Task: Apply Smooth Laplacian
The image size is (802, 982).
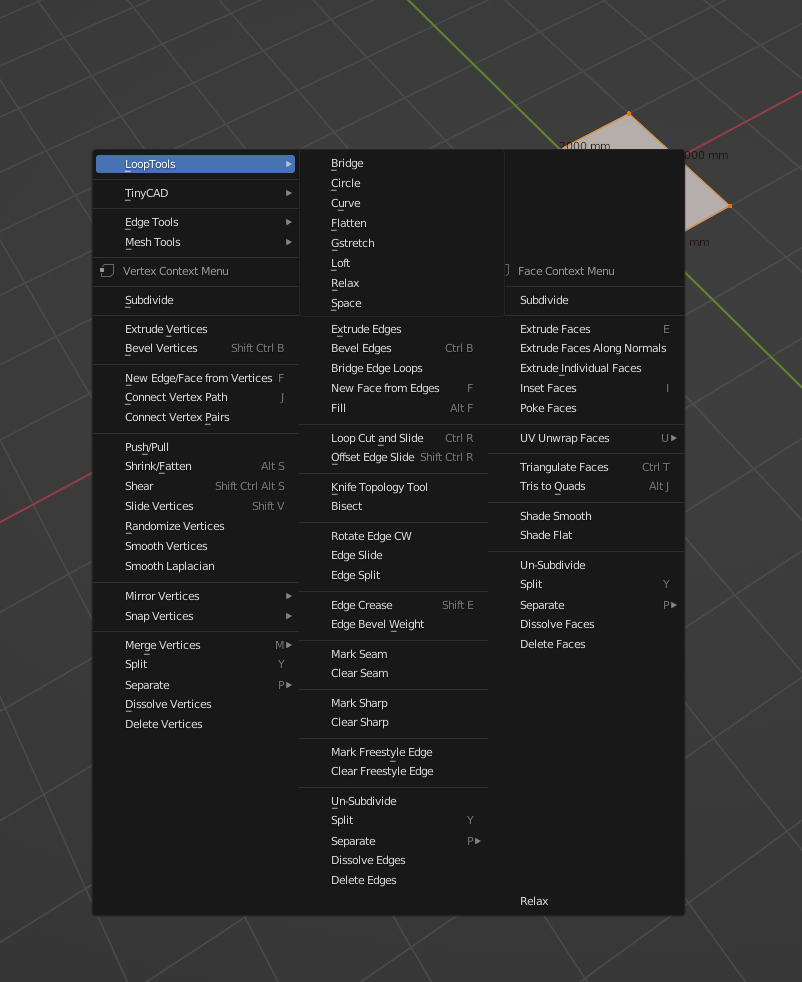Action: point(195,566)
